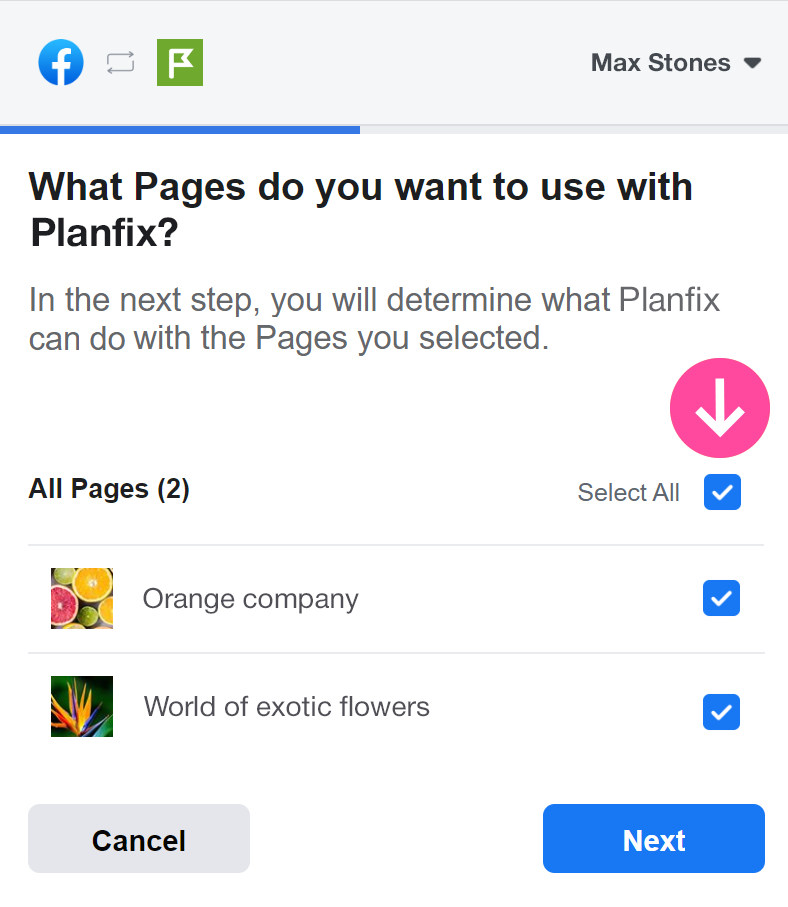Screen dimensions: 788x907
Task: Click the unfilled part of progress bar
Action: (574, 130)
